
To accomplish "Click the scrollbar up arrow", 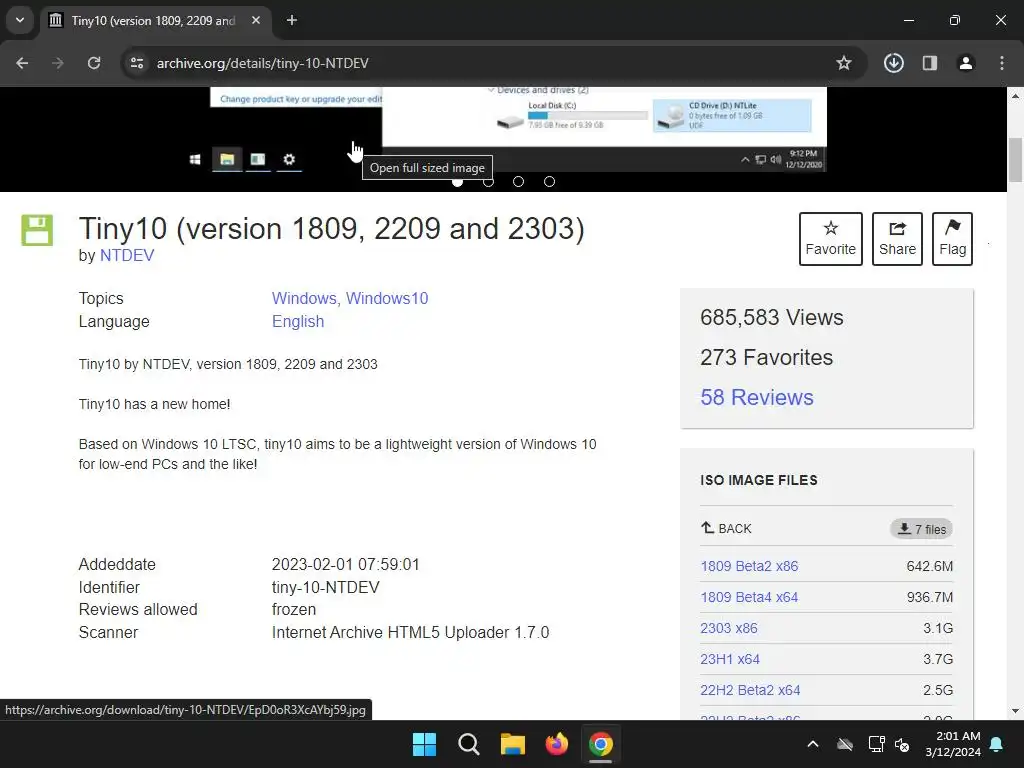I will pyautogui.click(x=1016, y=96).
